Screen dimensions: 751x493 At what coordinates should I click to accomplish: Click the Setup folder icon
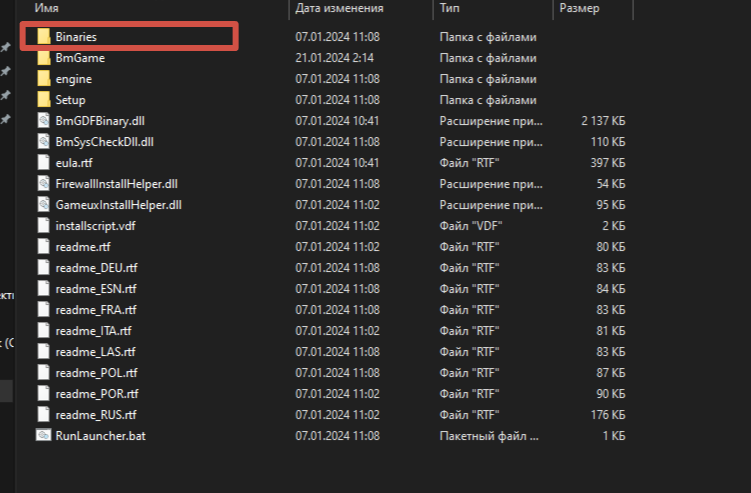click(x=43, y=100)
